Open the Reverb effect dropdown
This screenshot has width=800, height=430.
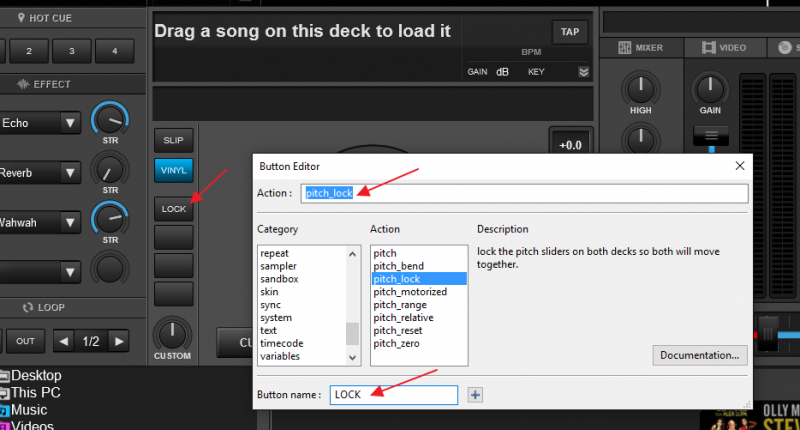click(69, 173)
